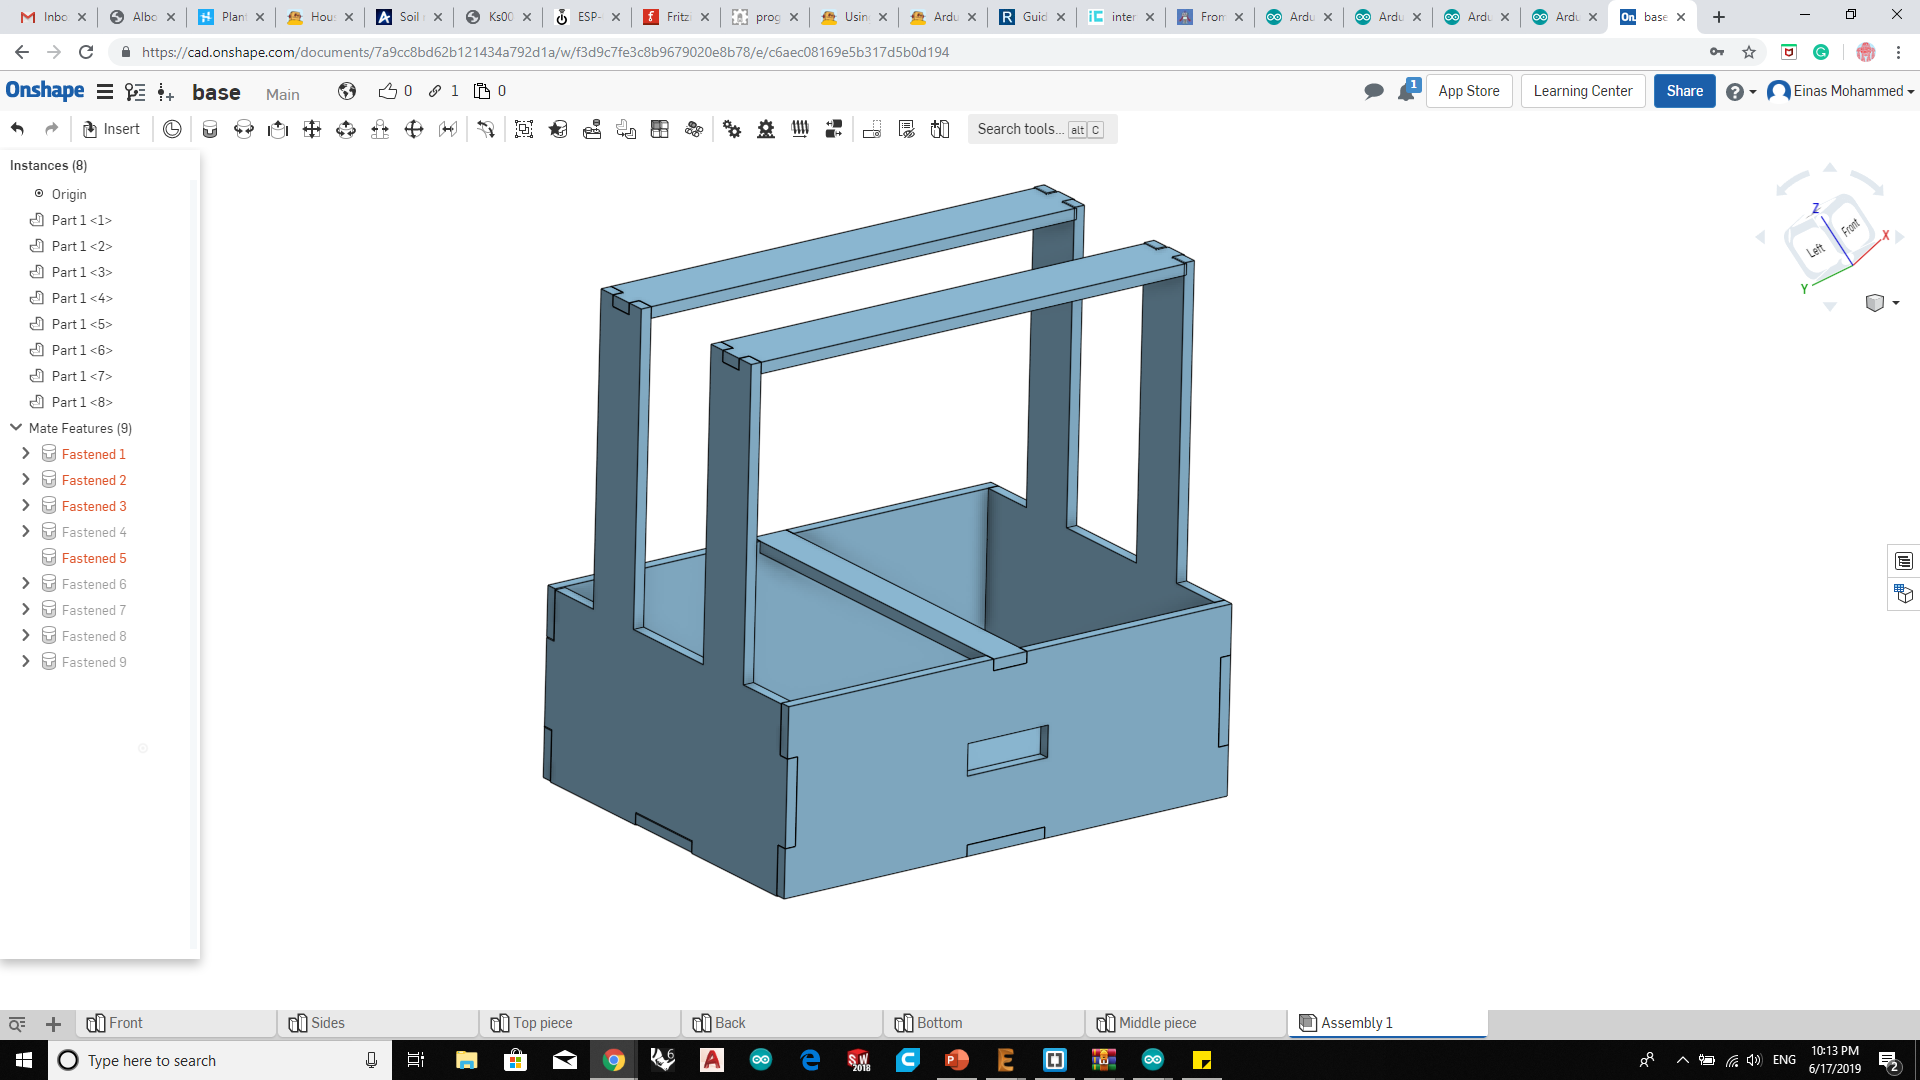Open the comments speech bubble icon

point(1374,91)
